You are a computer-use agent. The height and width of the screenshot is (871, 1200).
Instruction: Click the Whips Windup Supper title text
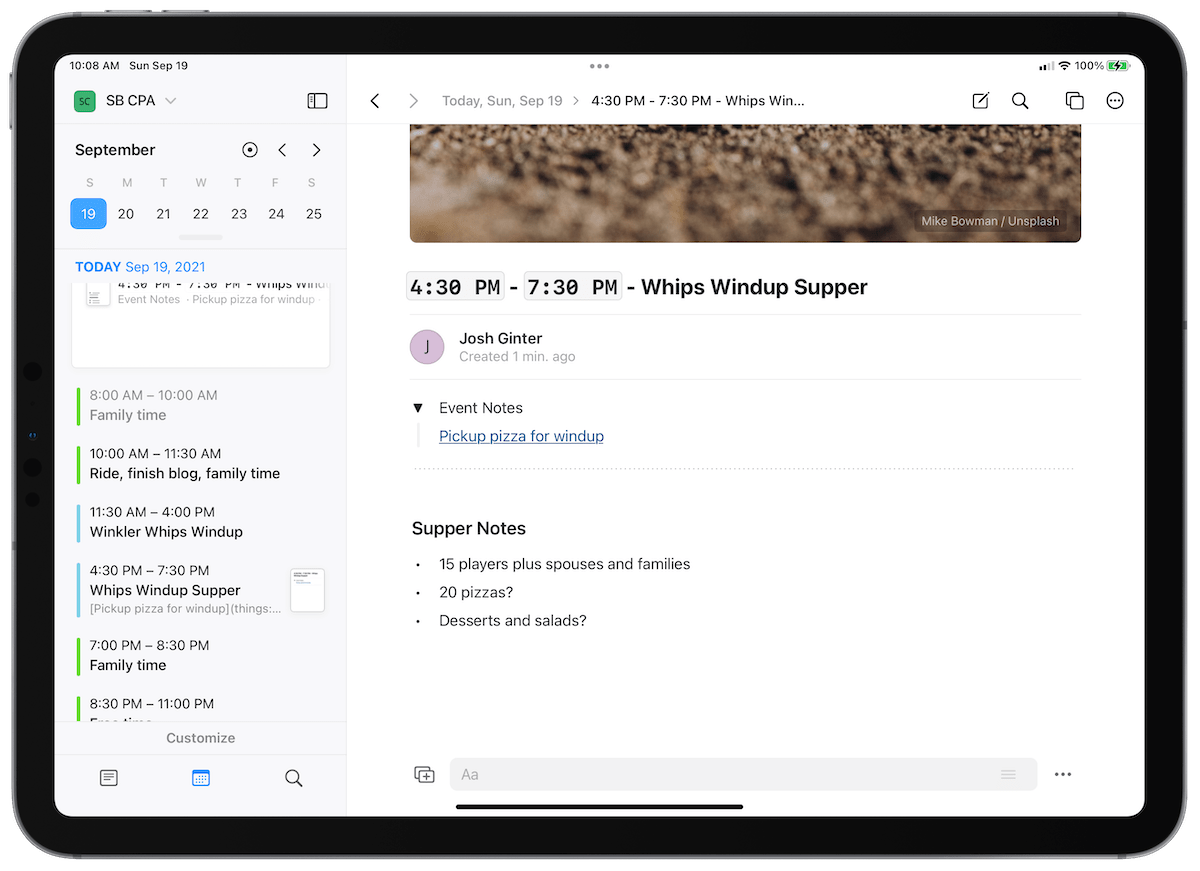(x=754, y=287)
